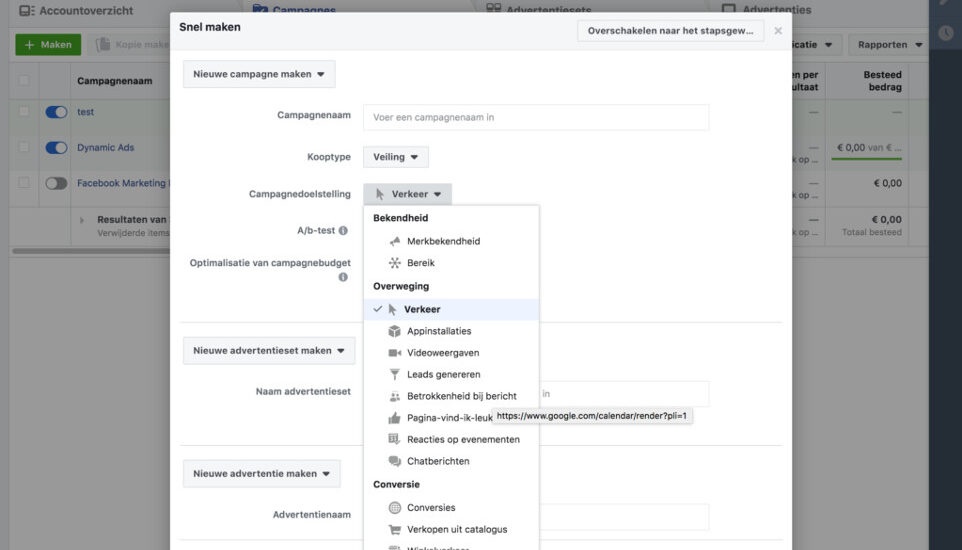Expand the Resultaten van row
This screenshot has width=962, height=550.
click(x=82, y=220)
